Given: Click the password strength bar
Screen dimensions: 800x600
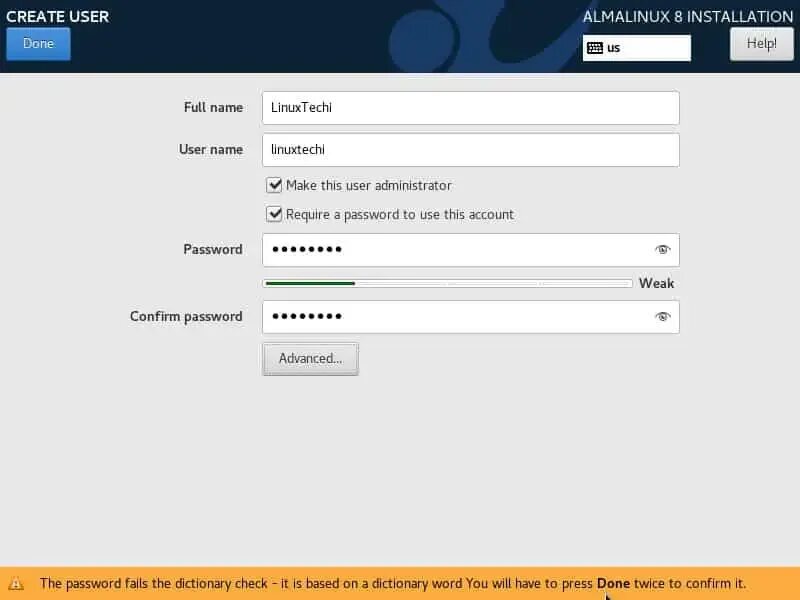Looking at the screenshot, I should click(447, 283).
